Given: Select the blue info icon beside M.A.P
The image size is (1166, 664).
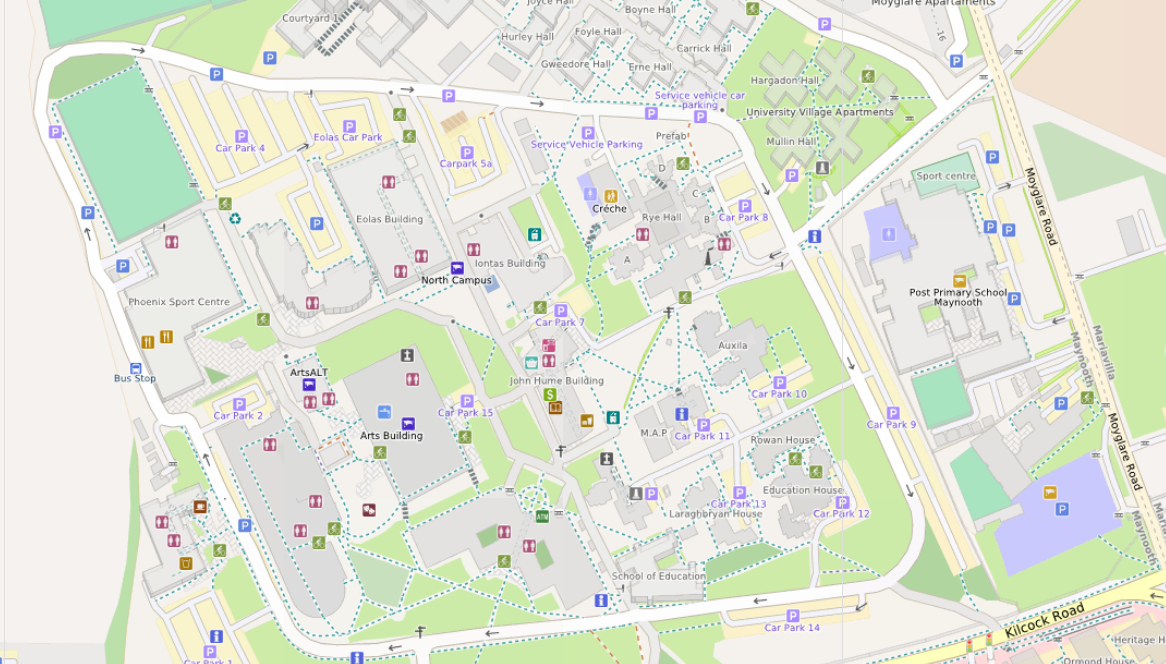Looking at the screenshot, I should [681, 414].
